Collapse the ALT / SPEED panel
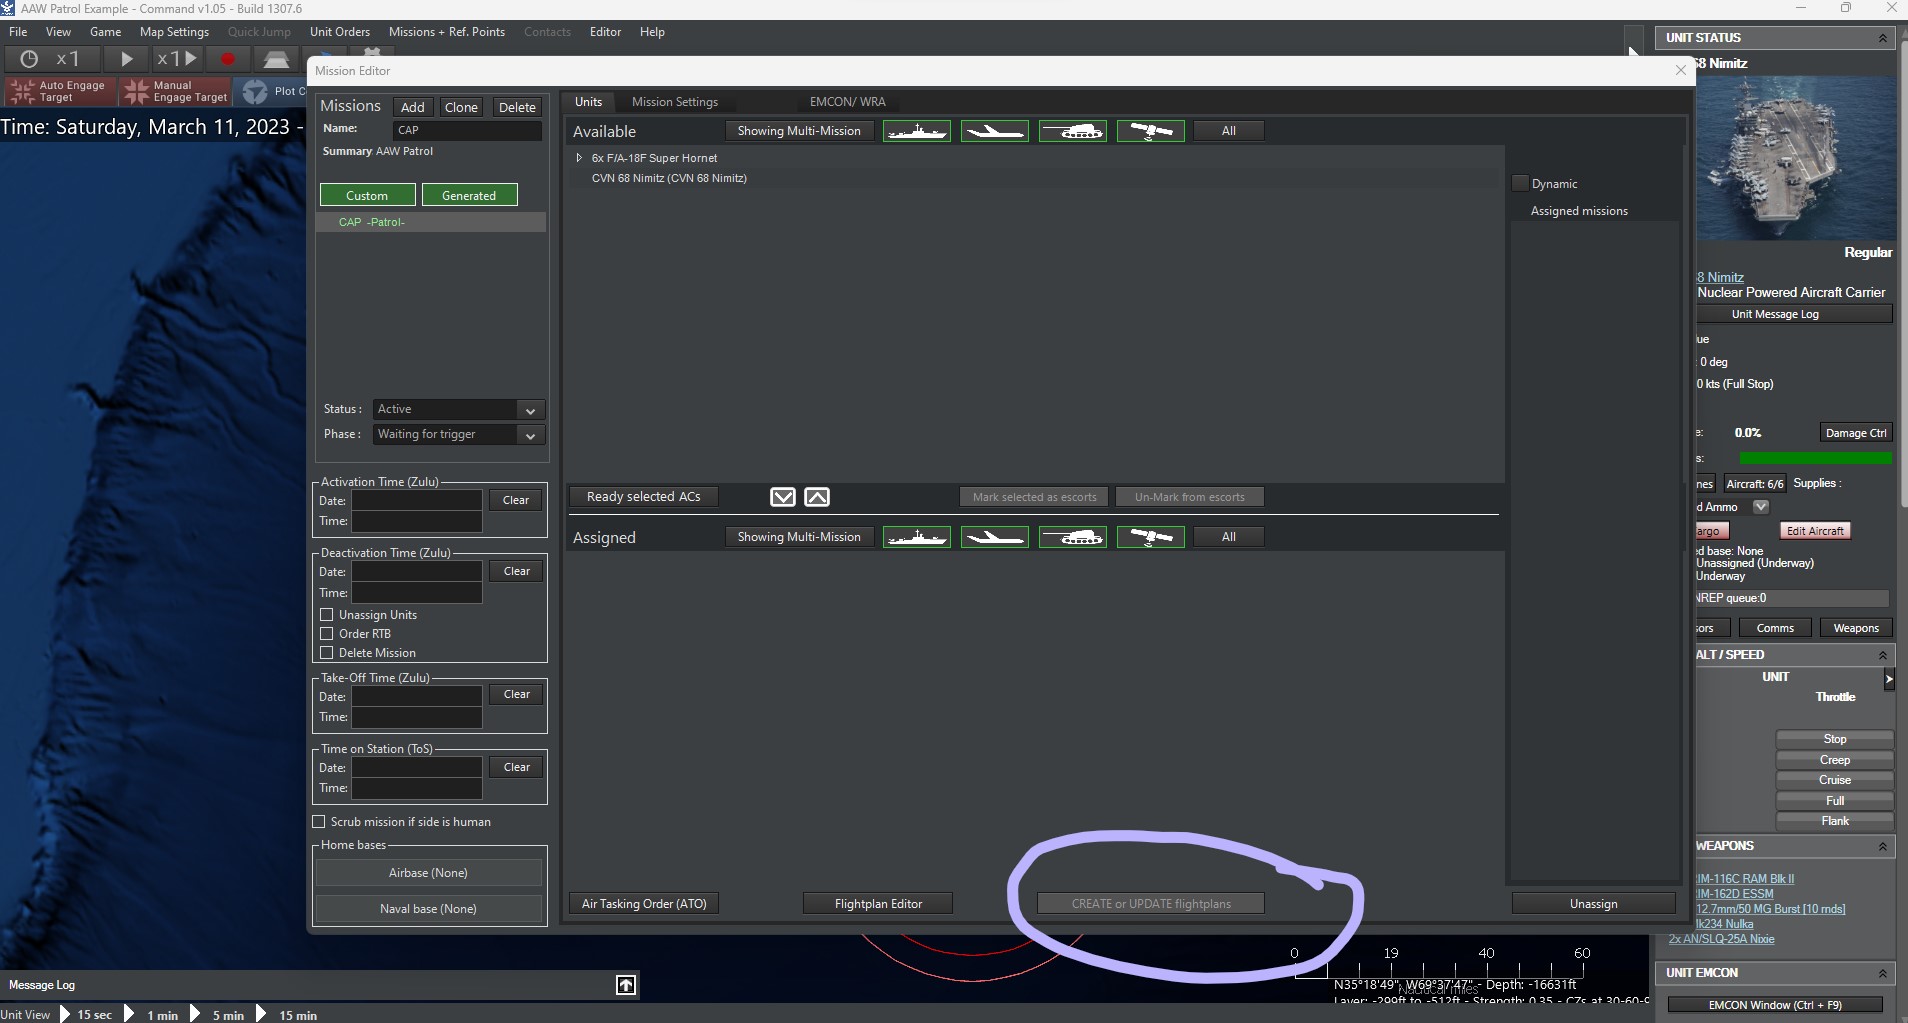The image size is (1908, 1023). [x=1883, y=655]
